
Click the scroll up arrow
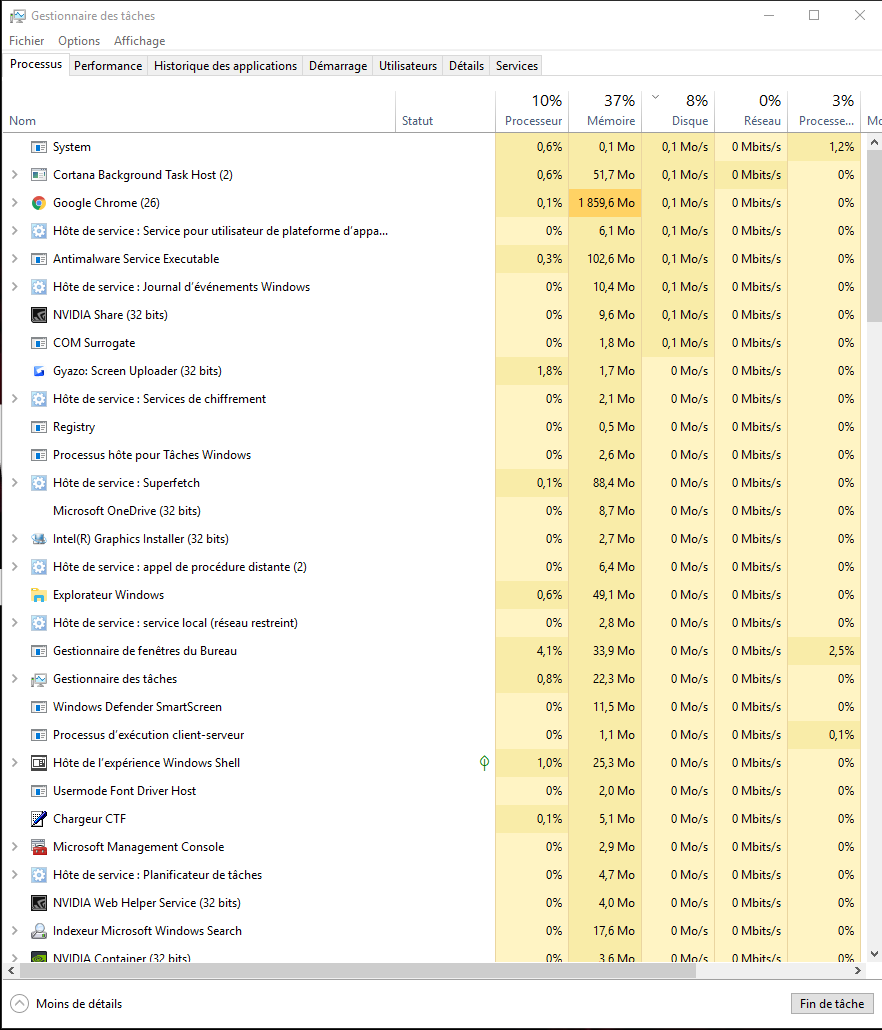click(x=874, y=142)
